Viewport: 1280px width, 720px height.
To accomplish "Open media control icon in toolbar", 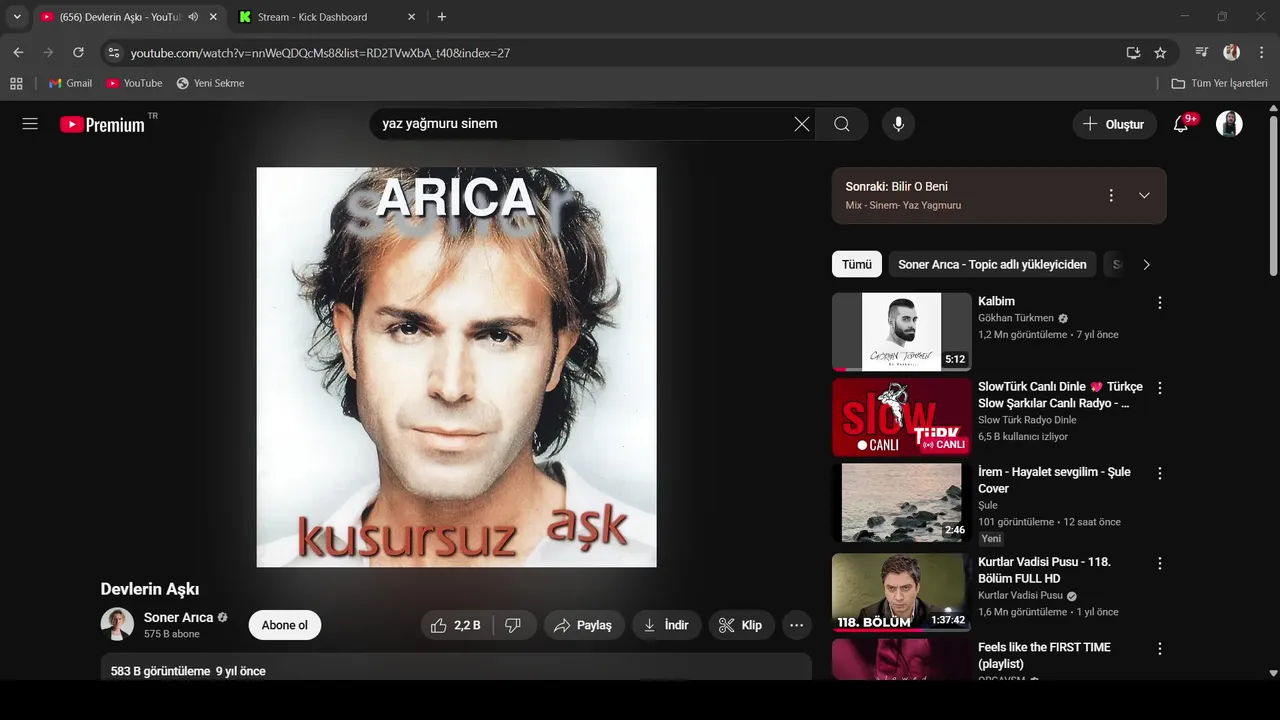I will click(1201, 53).
